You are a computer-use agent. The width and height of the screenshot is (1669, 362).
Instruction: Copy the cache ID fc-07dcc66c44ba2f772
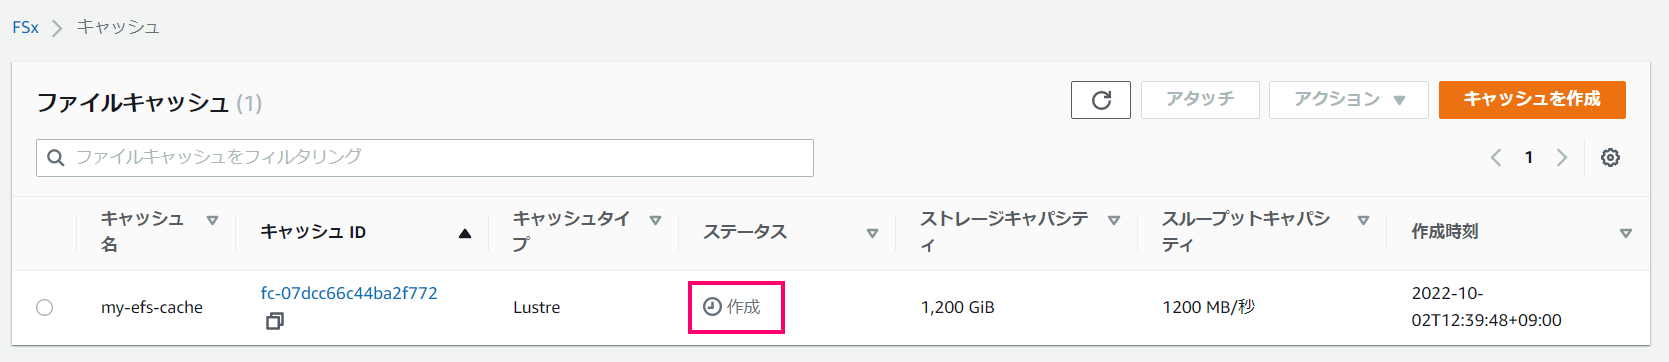(274, 321)
